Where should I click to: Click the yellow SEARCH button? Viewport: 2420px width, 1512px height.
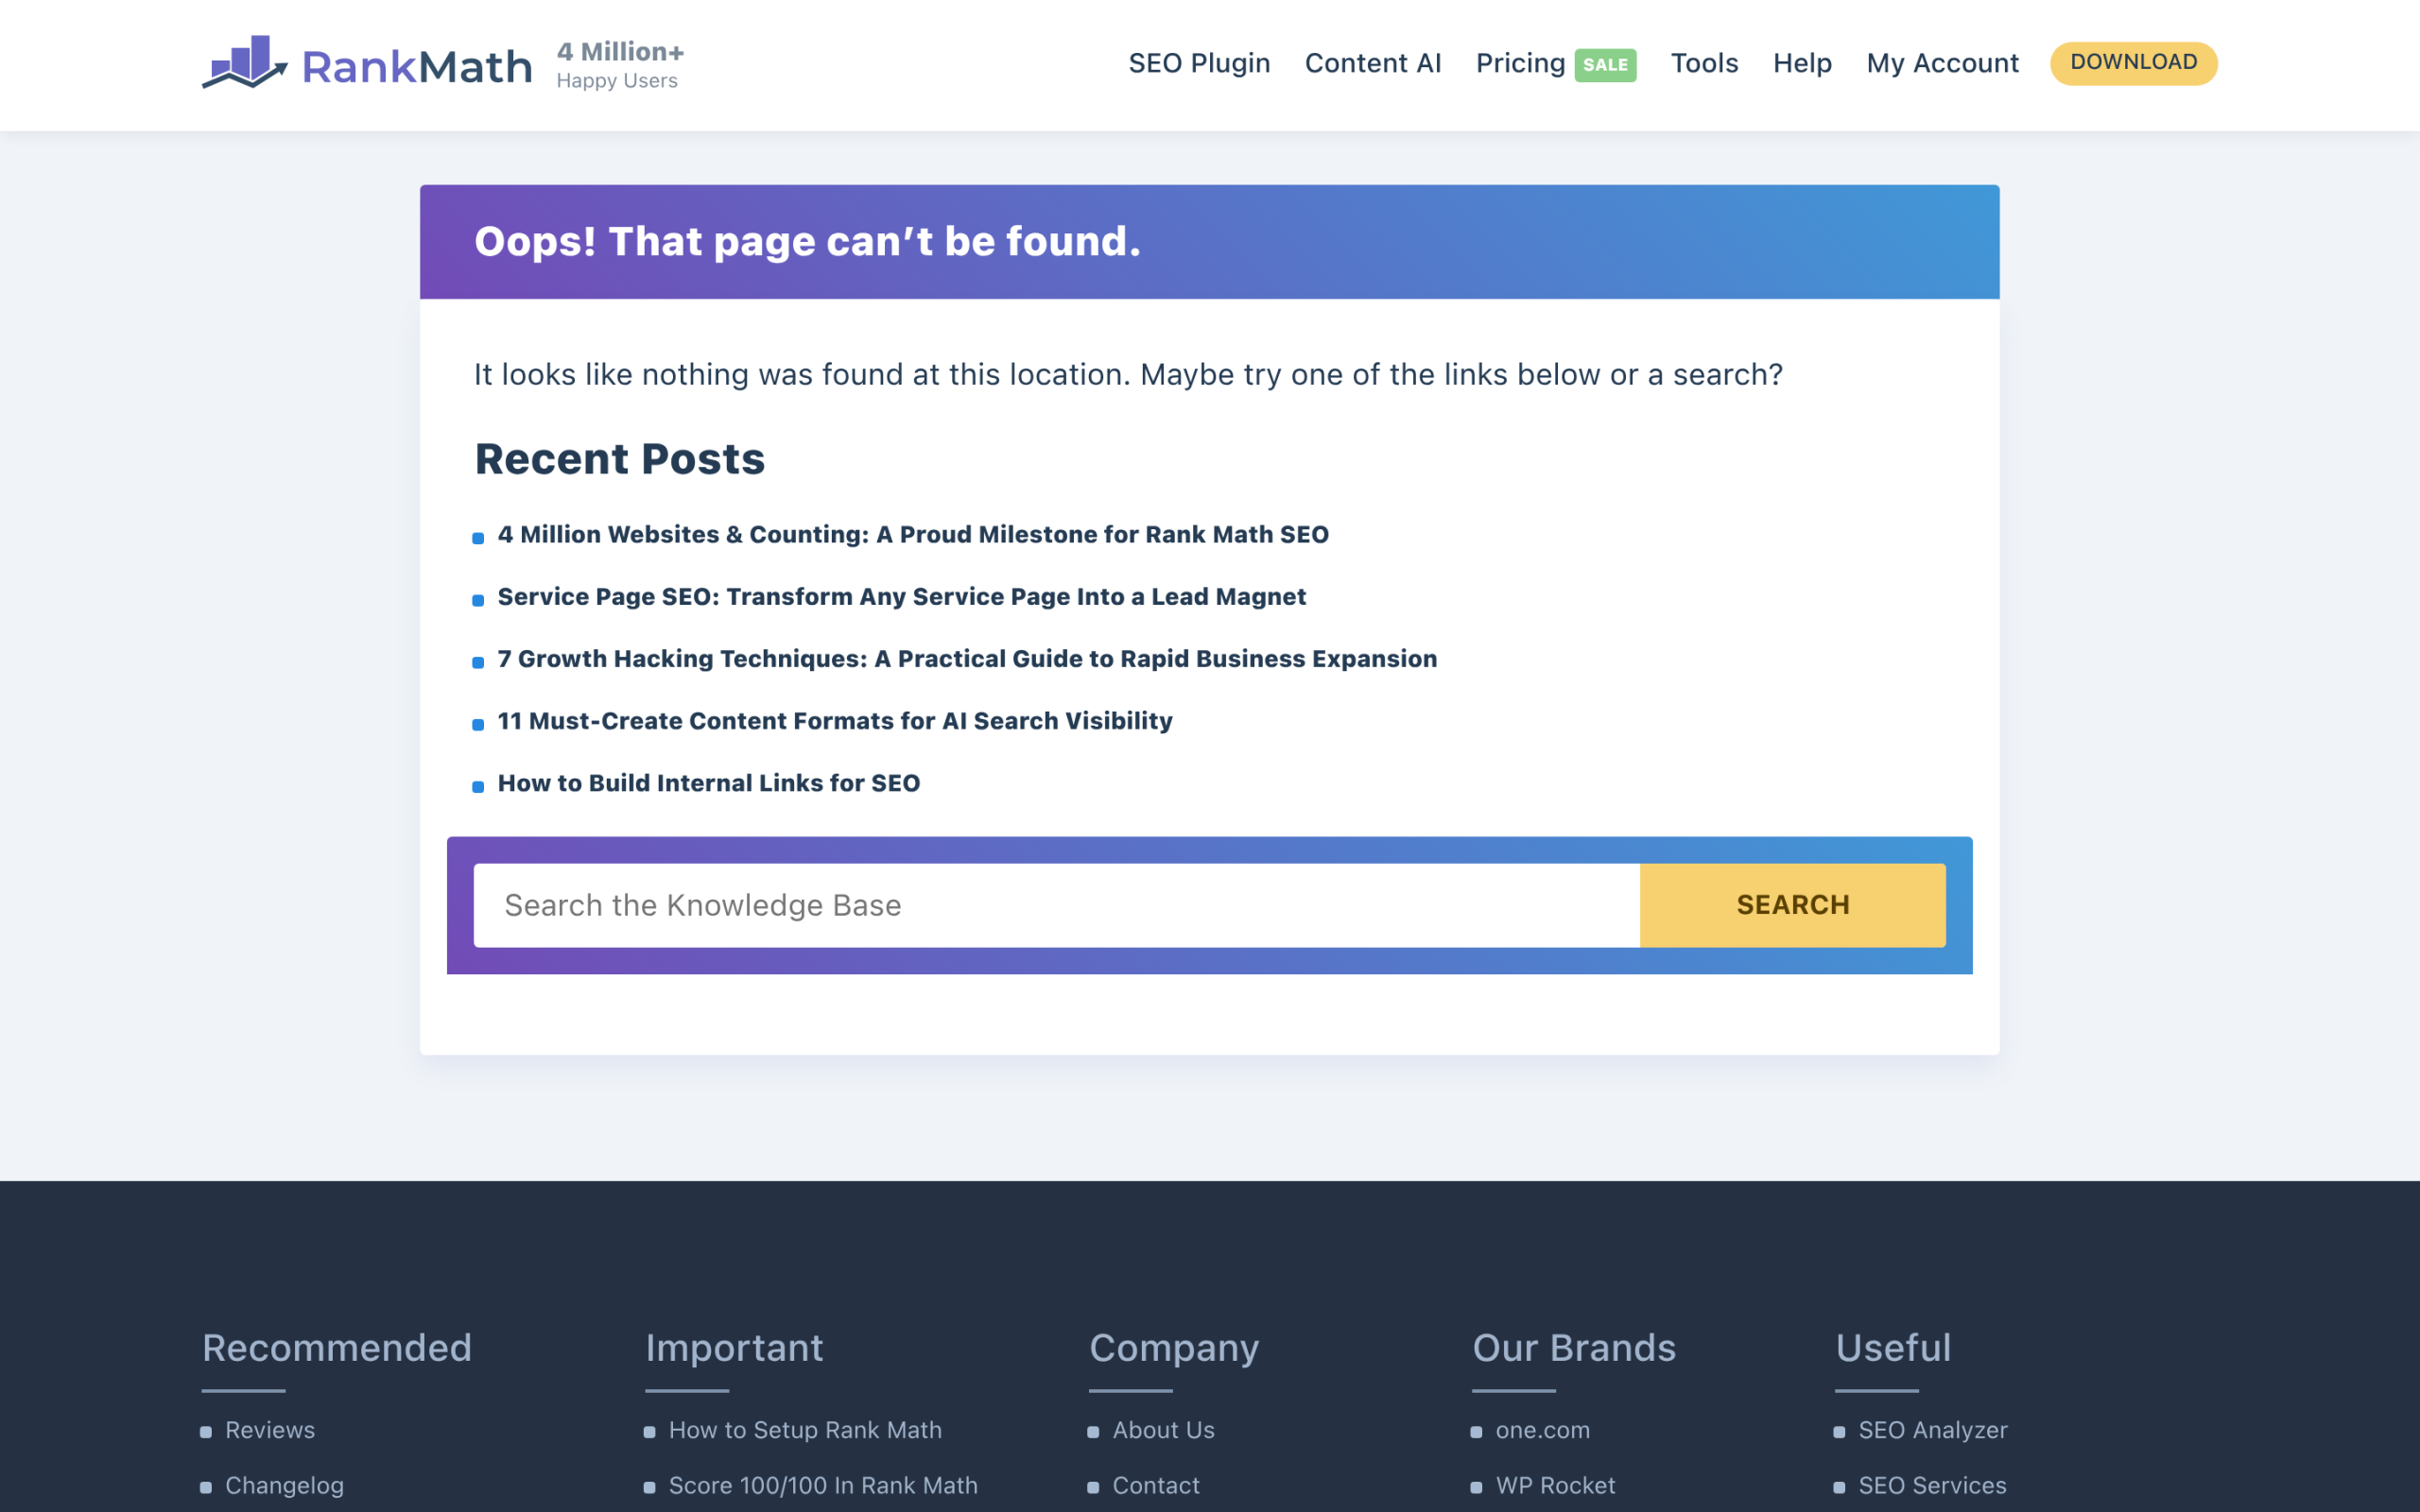[x=1792, y=905]
